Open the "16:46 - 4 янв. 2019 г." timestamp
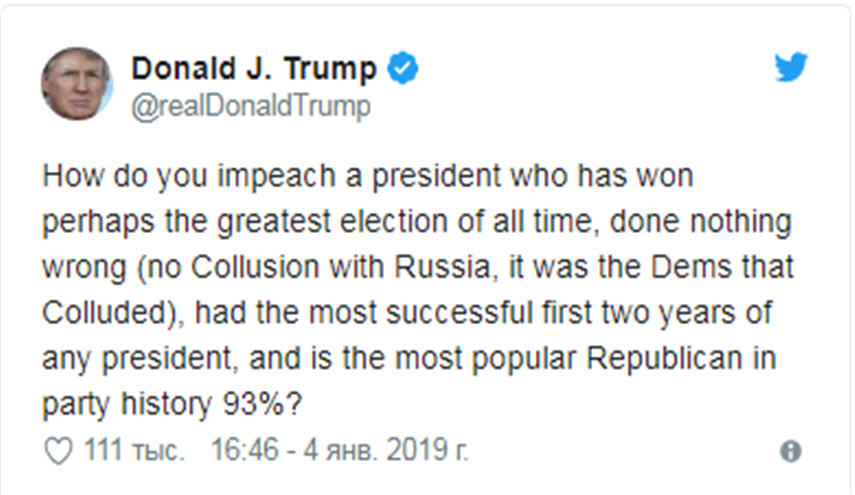This screenshot has width=855, height=495. click(338, 451)
